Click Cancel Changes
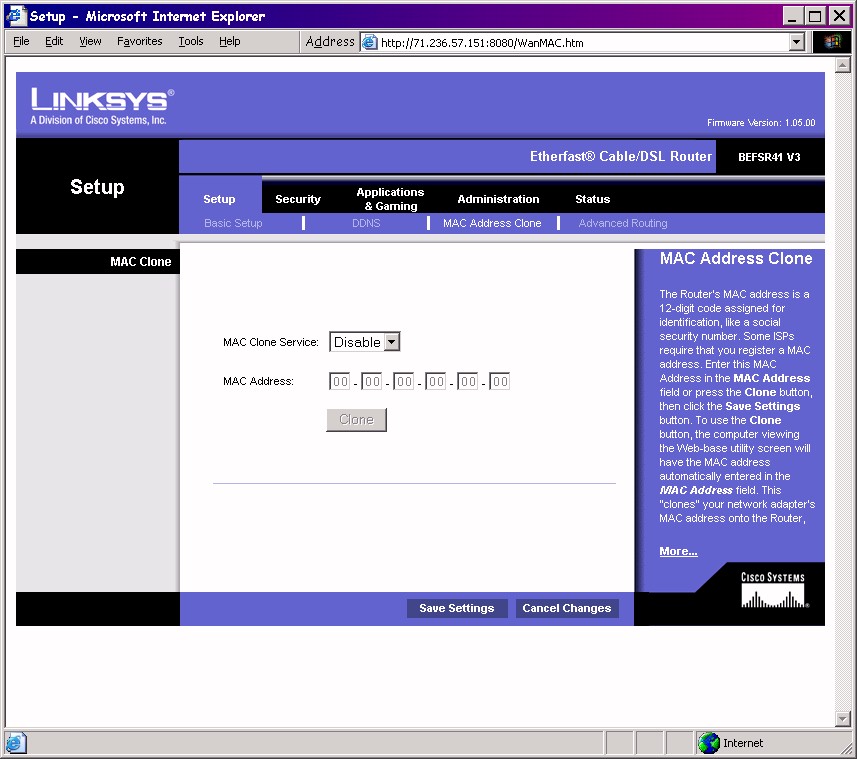The width and height of the screenshot is (857, 759). (567, 608)
